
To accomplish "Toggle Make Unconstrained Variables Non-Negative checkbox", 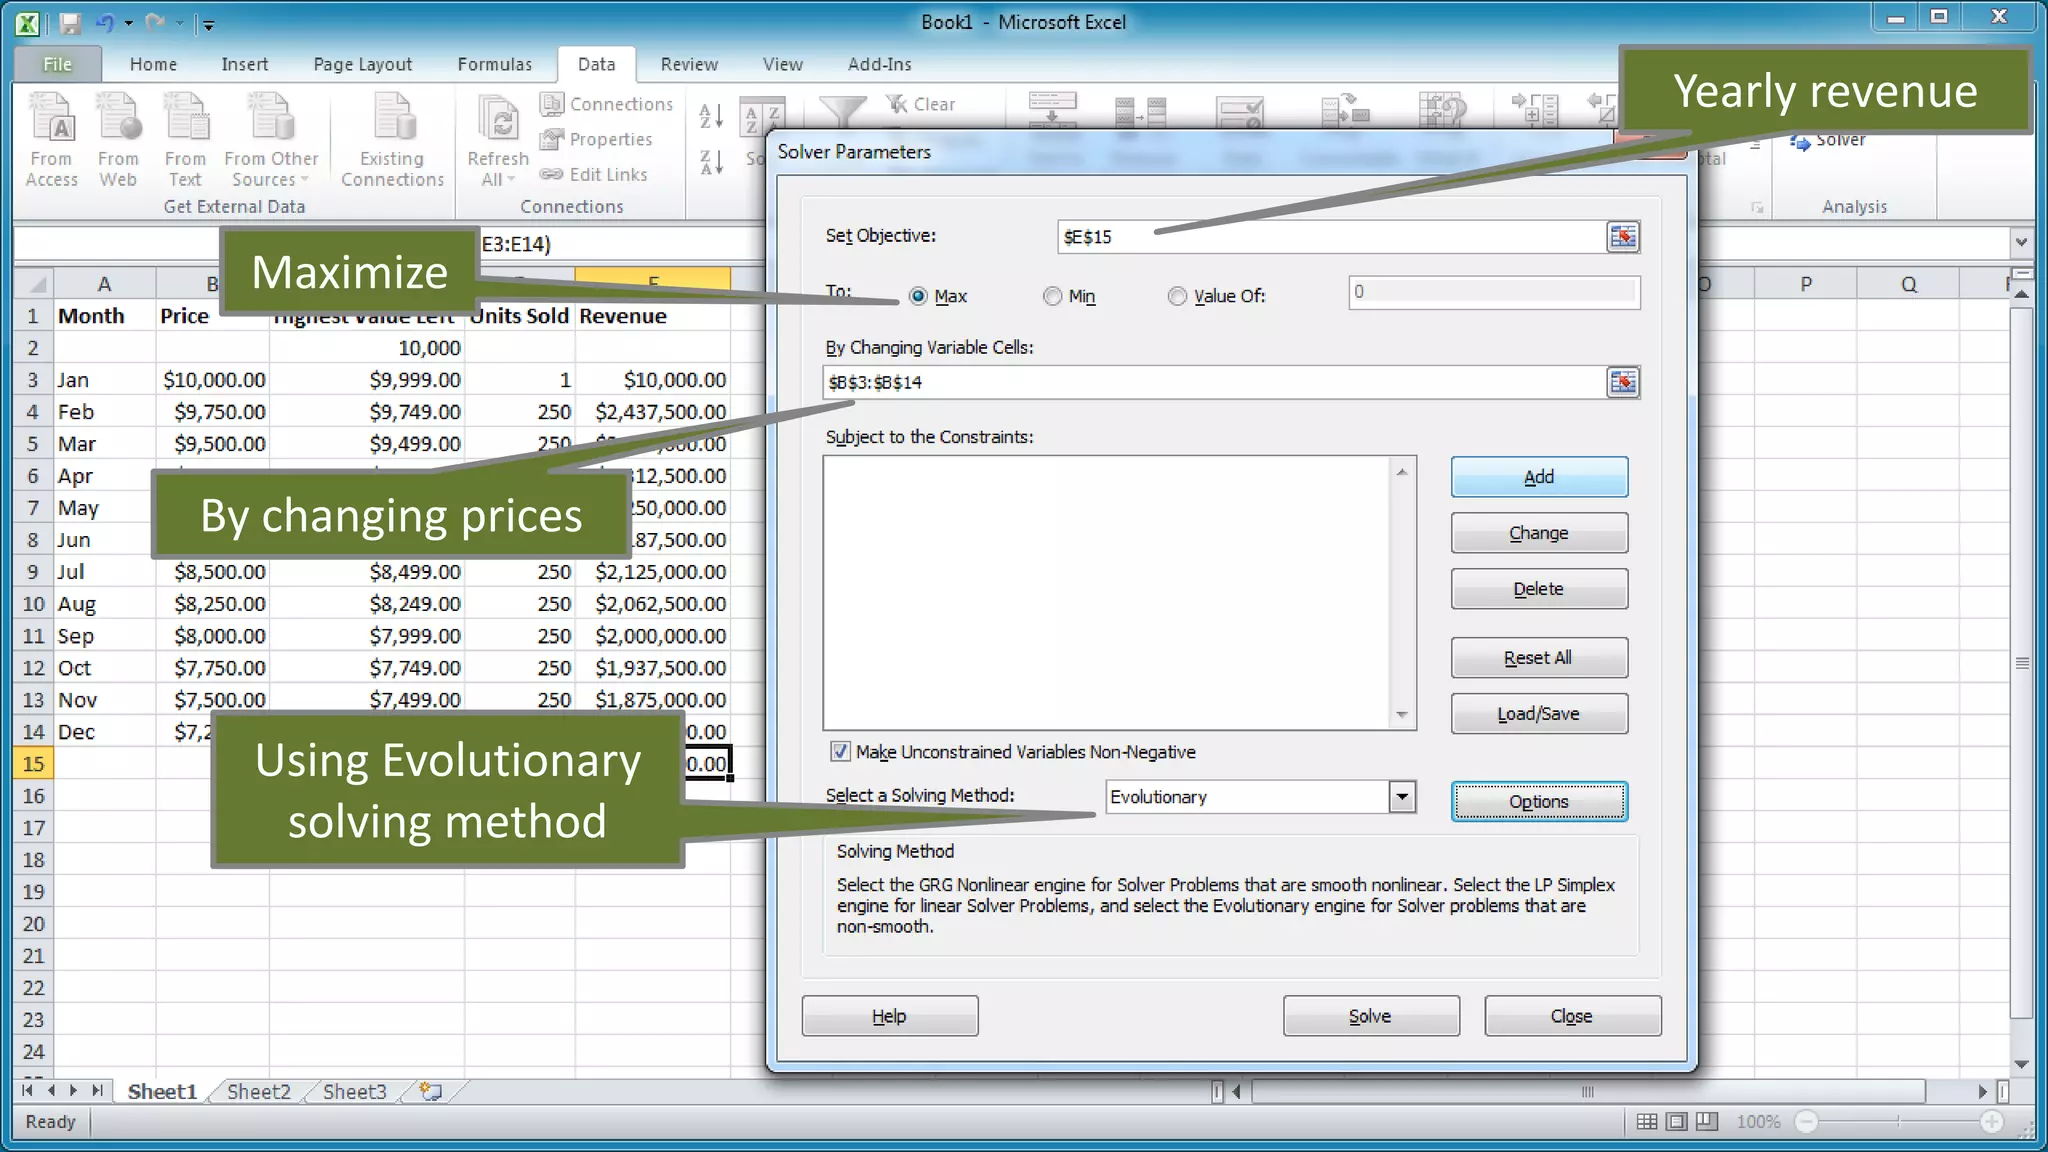I will [x=840, y=751].
